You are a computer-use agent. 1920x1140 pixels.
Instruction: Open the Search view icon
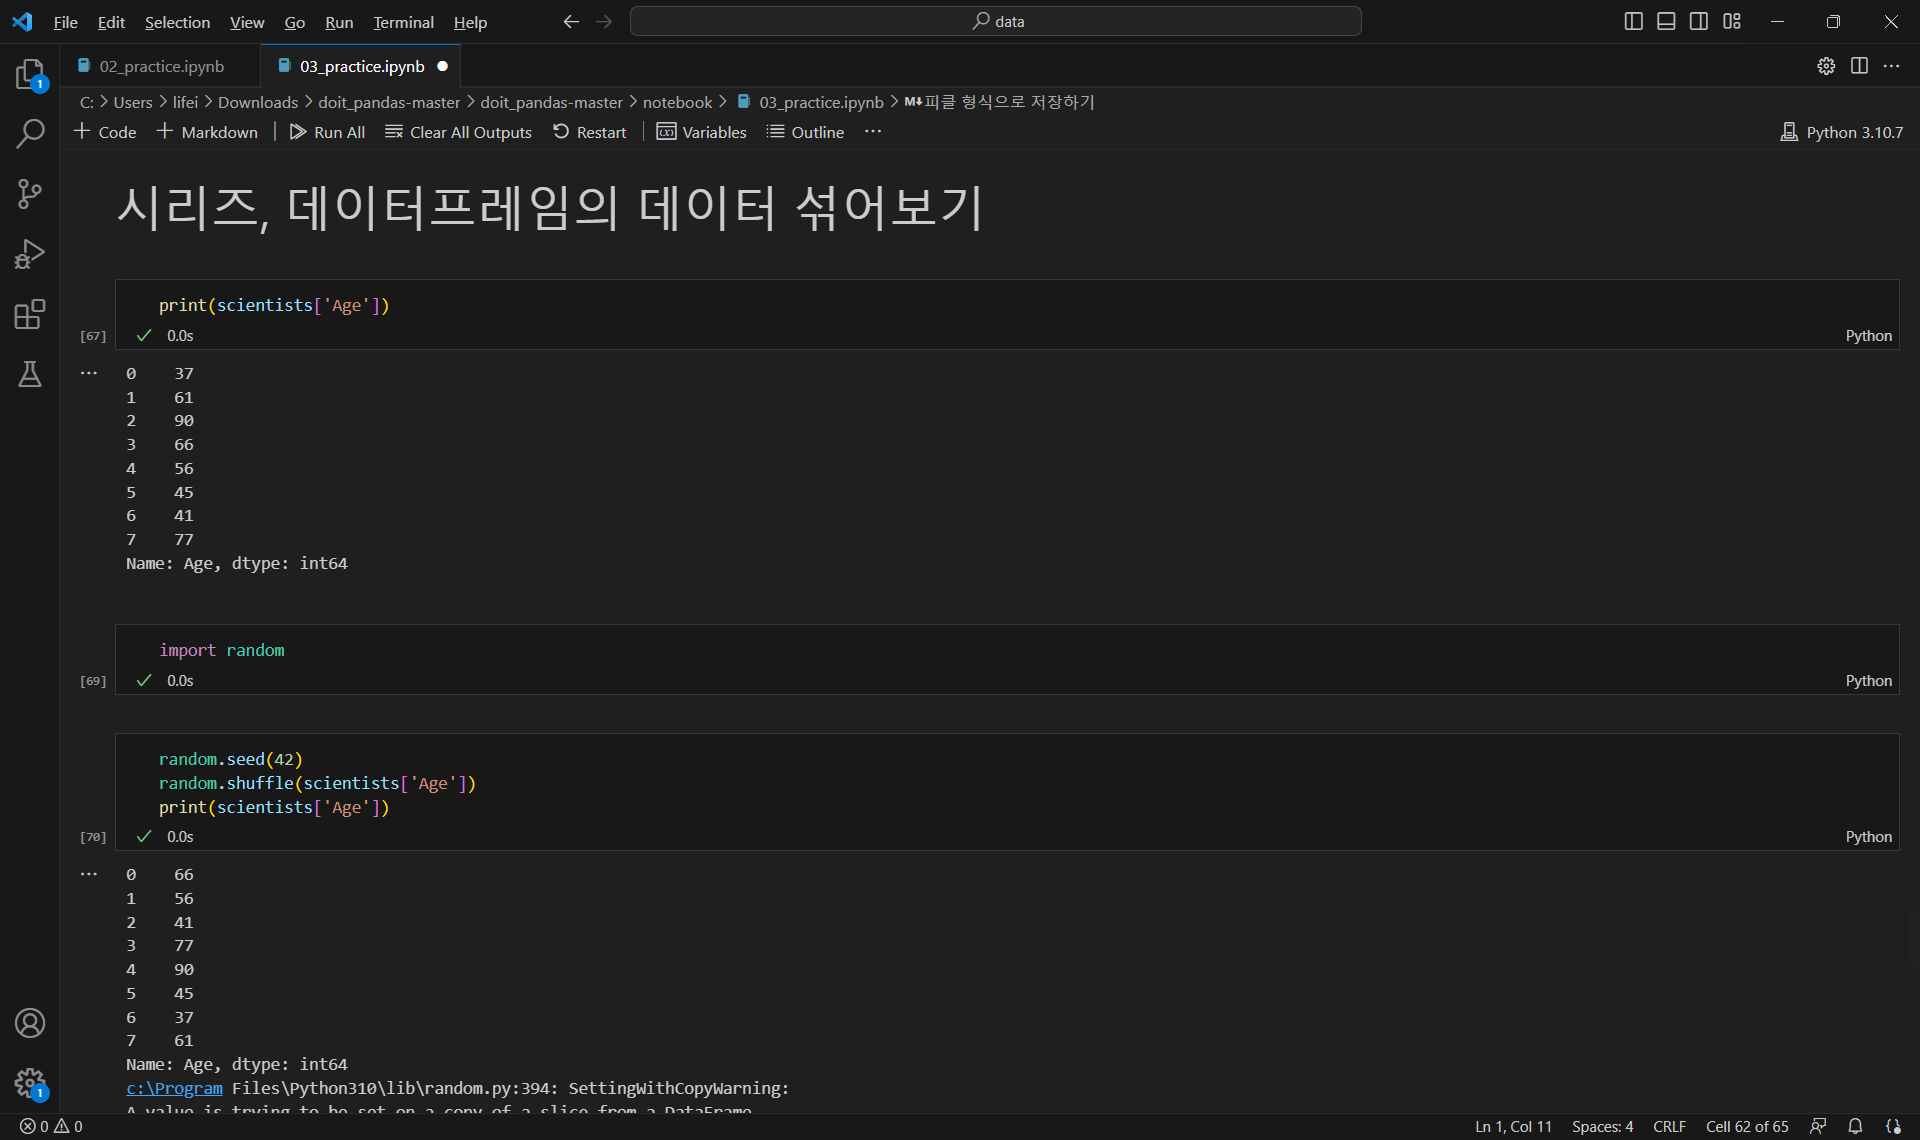30,134
